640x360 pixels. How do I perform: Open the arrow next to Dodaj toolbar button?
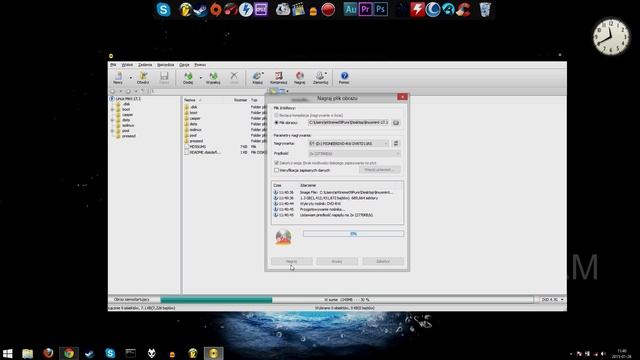tap(200, 78)
